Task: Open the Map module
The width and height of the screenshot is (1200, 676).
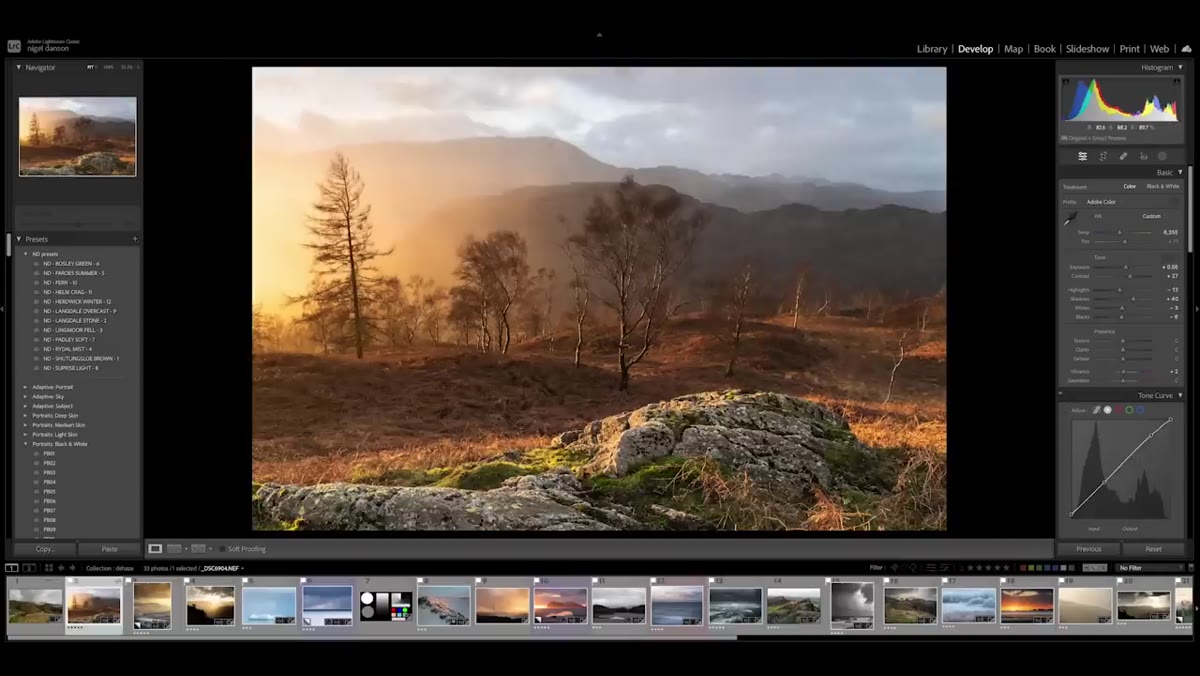Action: tap(1013, 49)
